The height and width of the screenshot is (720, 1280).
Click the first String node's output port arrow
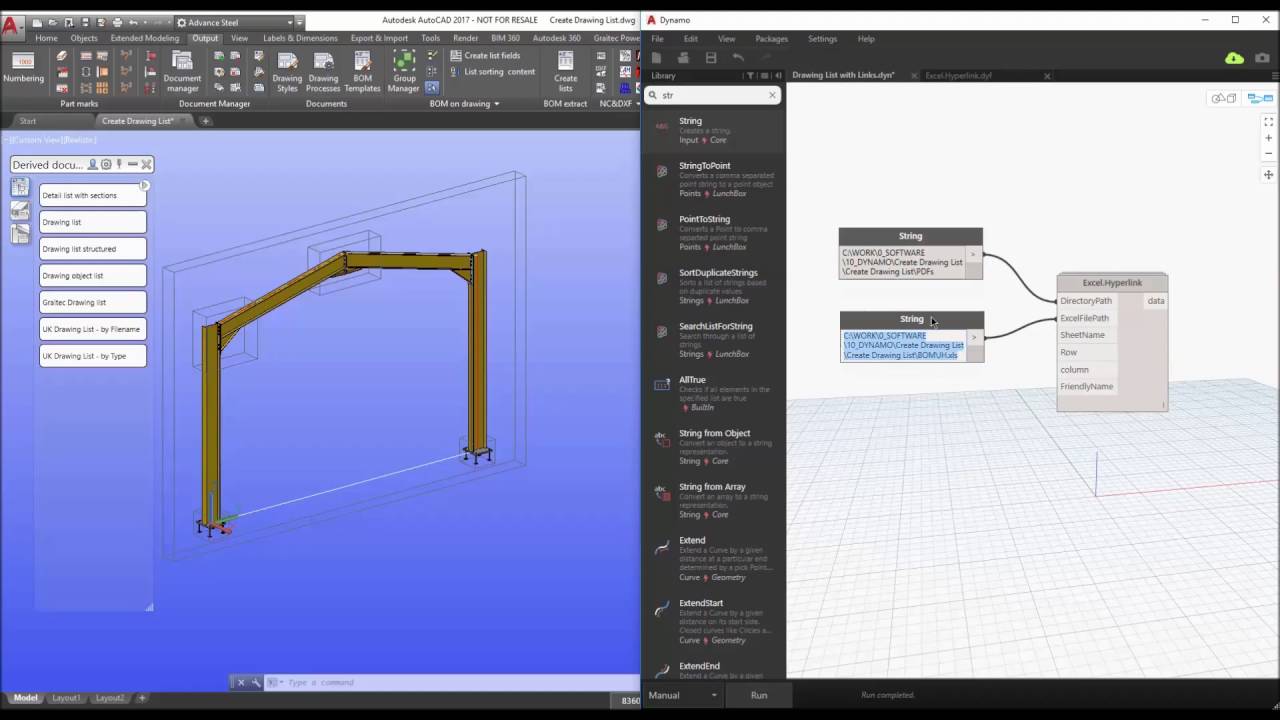(973, 254)
